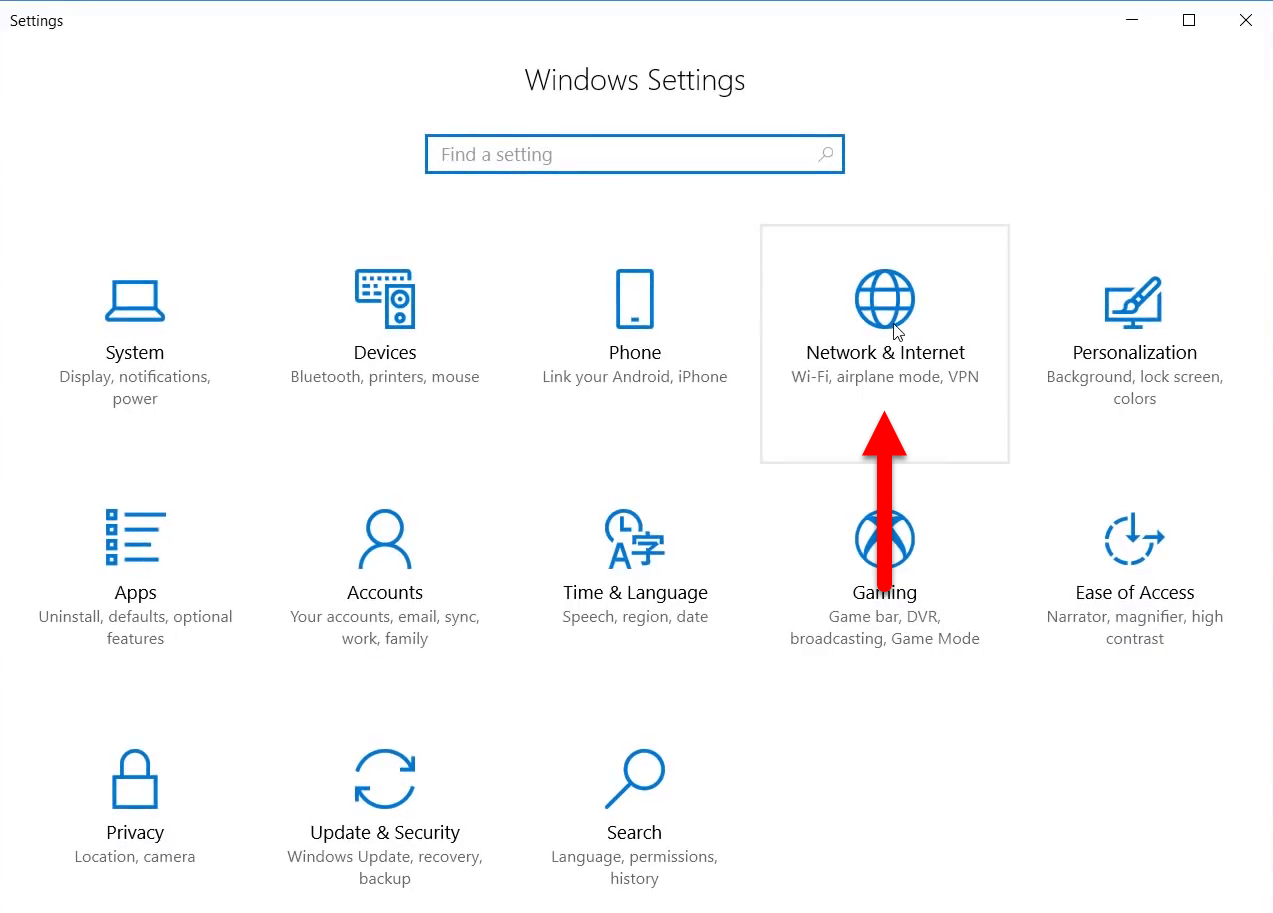Open the Privacy padlock icon
This screenshot has width=1273, height=913.
click(135, 778)
